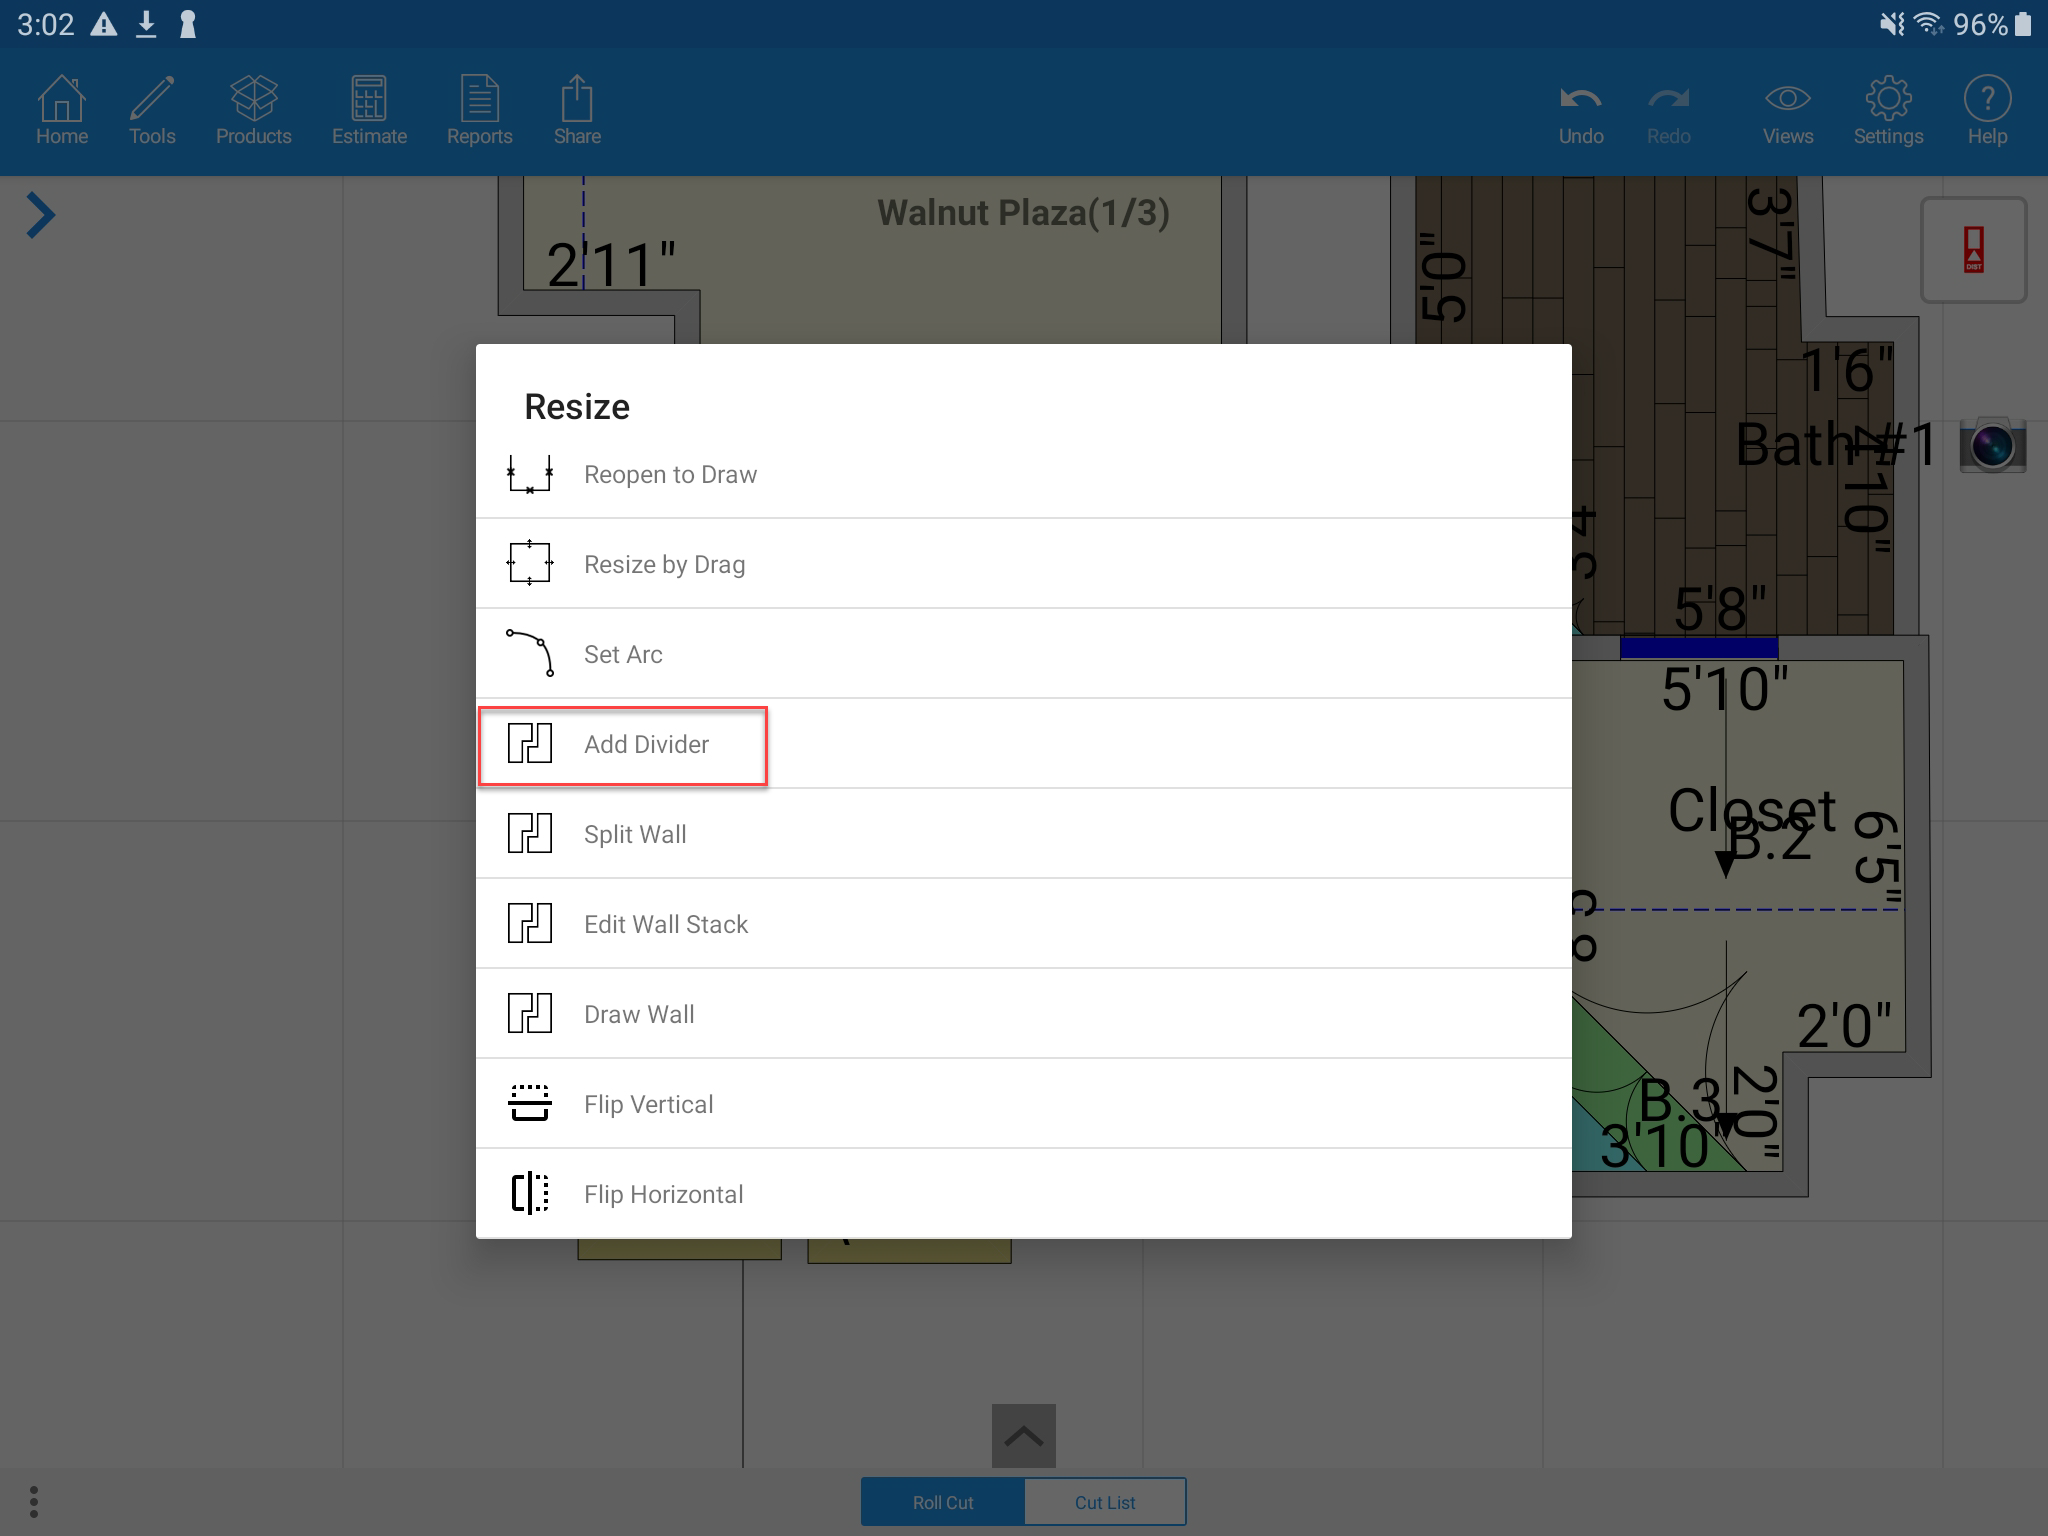Open the three-dot overflow menu
Screen dimensions: 2048x1536
[34, 1501]
